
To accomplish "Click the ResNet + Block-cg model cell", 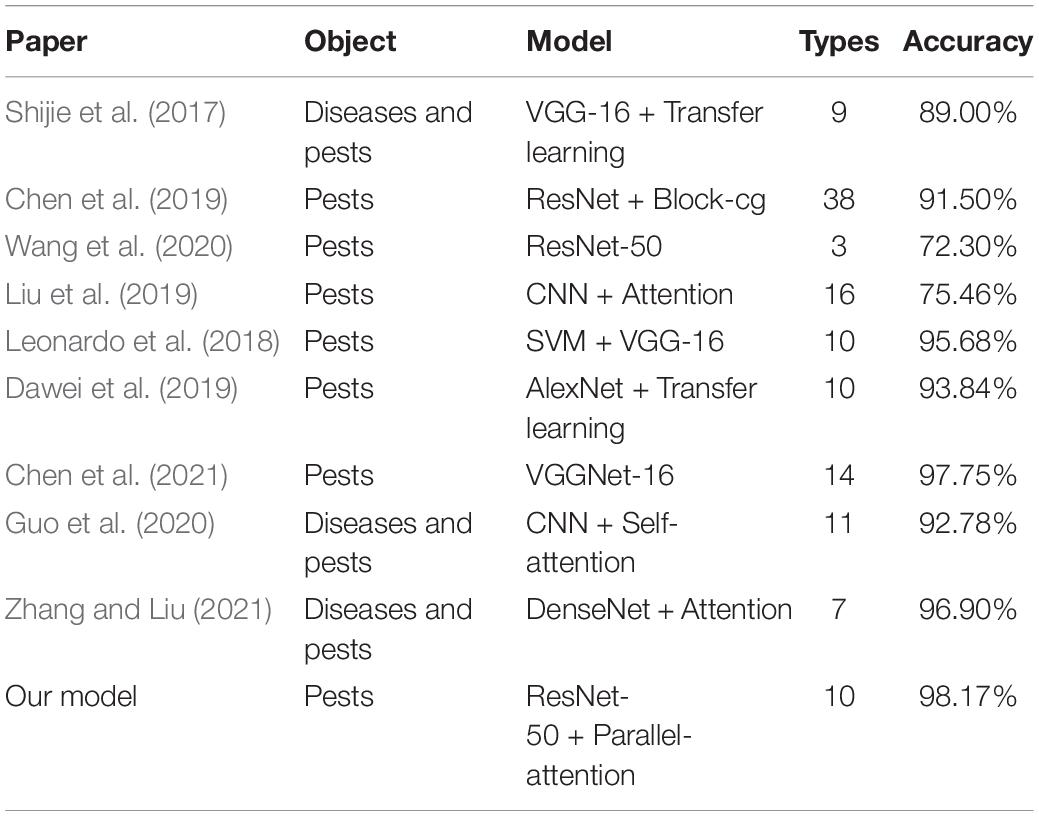I will [x=646, y=200].
